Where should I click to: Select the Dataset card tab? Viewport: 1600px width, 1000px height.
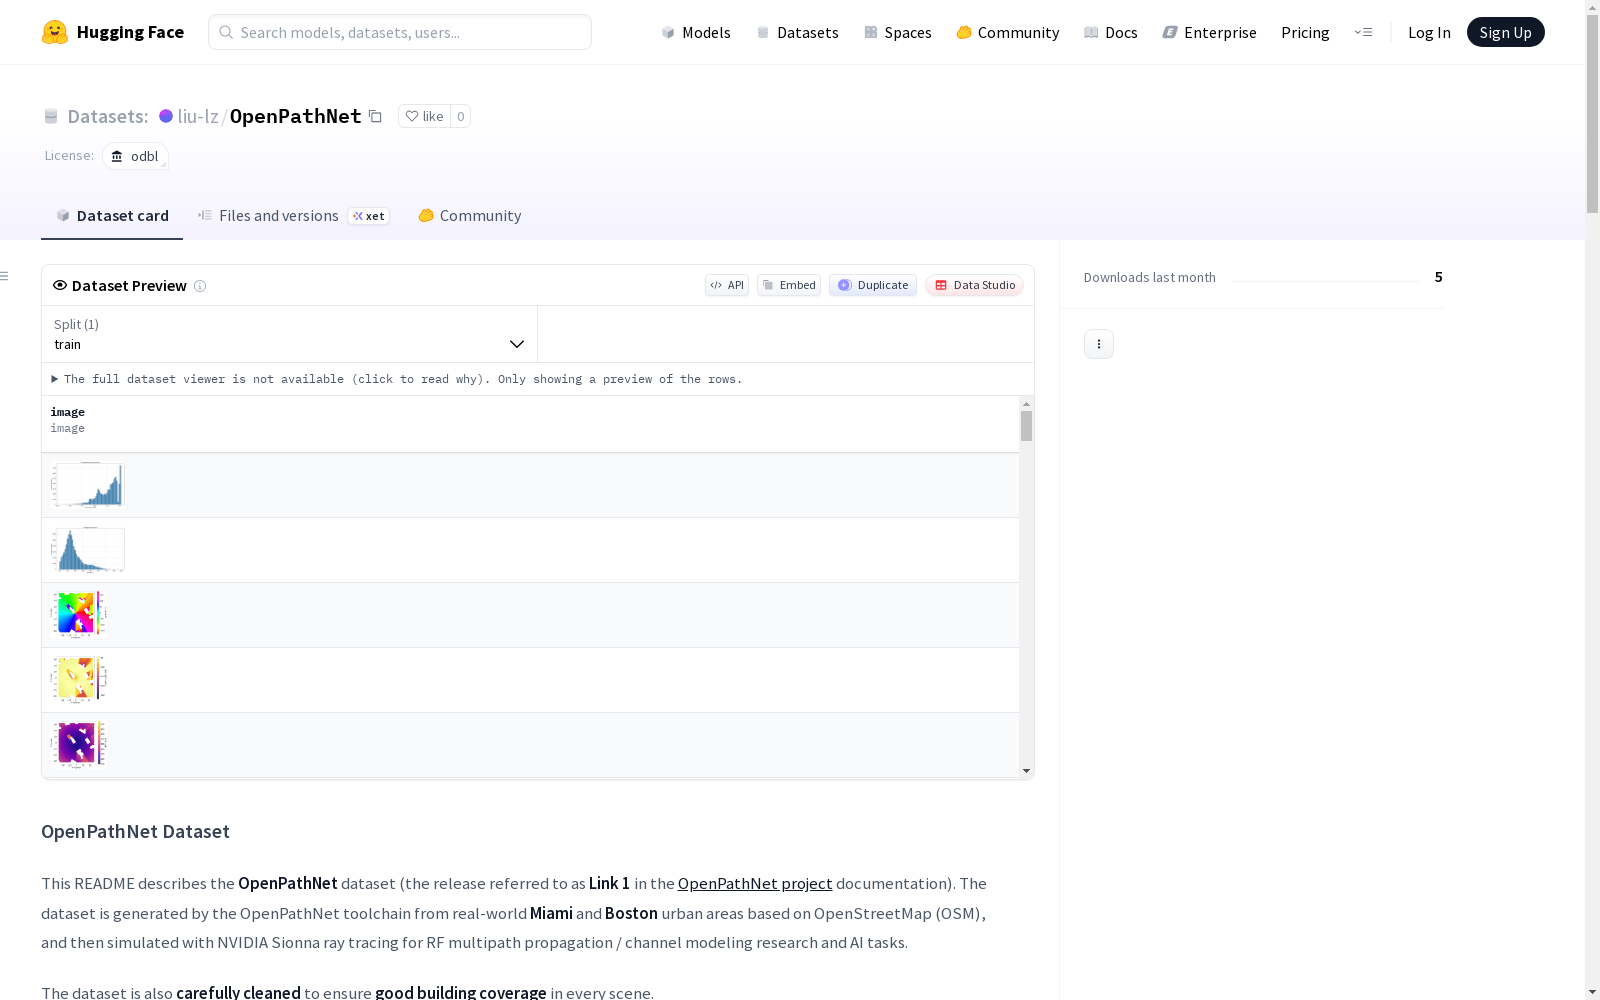click(112, 216)
